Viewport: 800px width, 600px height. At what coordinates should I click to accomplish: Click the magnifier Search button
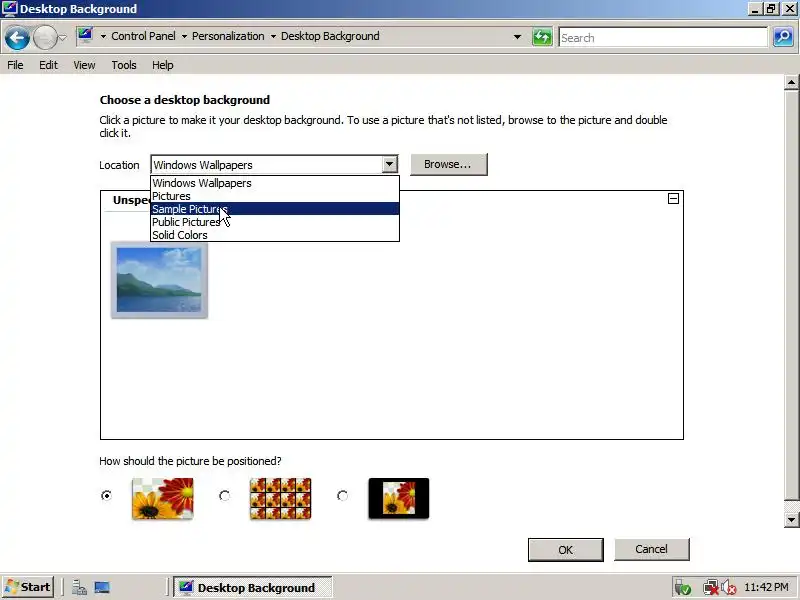click(783, 37)
